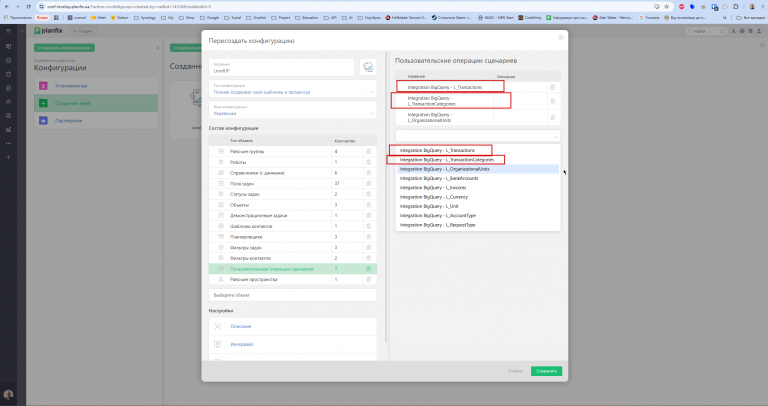The height and width of the screenshot is (406, 768).
Task: Delete the Рабочие пространства row with trash icon
Action: point(368,279)
